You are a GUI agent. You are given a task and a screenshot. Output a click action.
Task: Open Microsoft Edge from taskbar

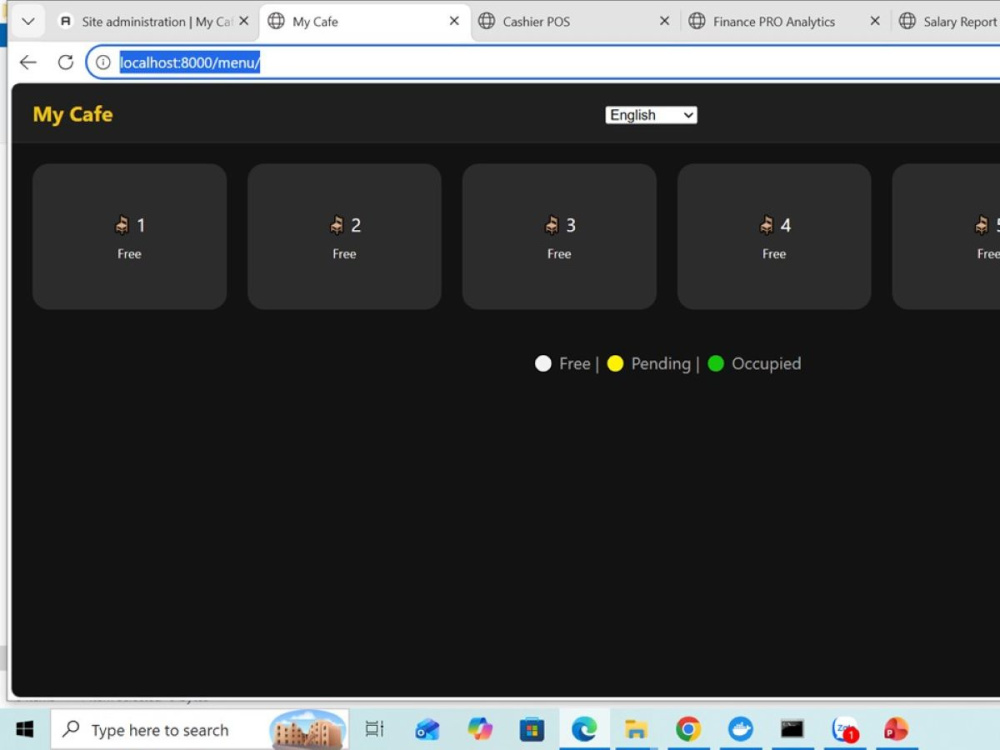(584, 729)
